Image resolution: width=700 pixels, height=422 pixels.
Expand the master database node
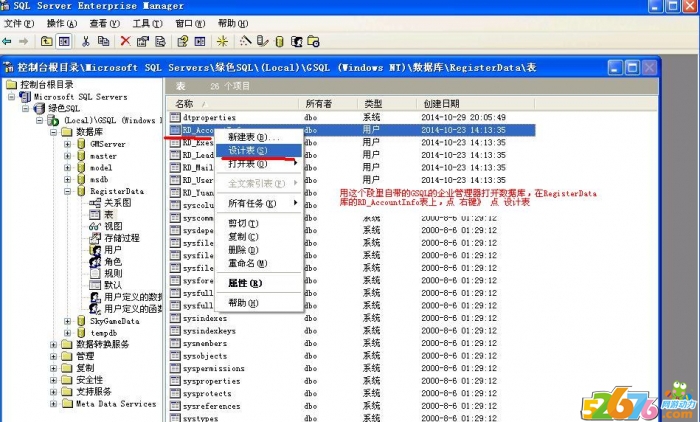click(67, 156)
